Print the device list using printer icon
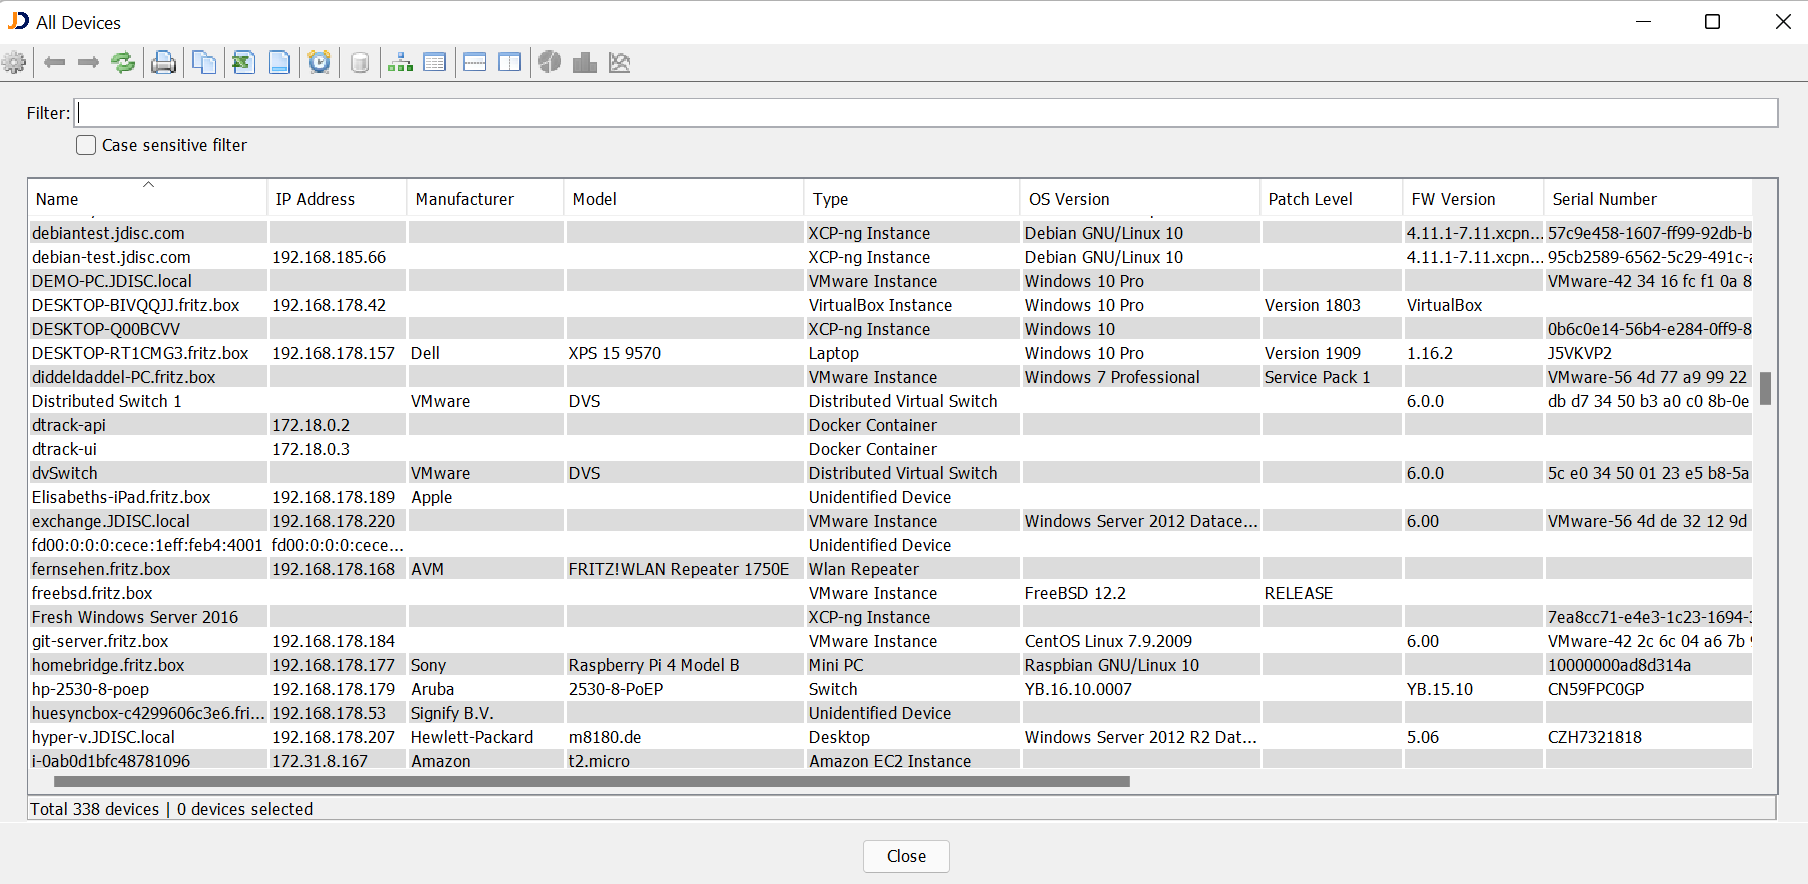The width and height of the screenshot is (1808, 884). [163, 63]
